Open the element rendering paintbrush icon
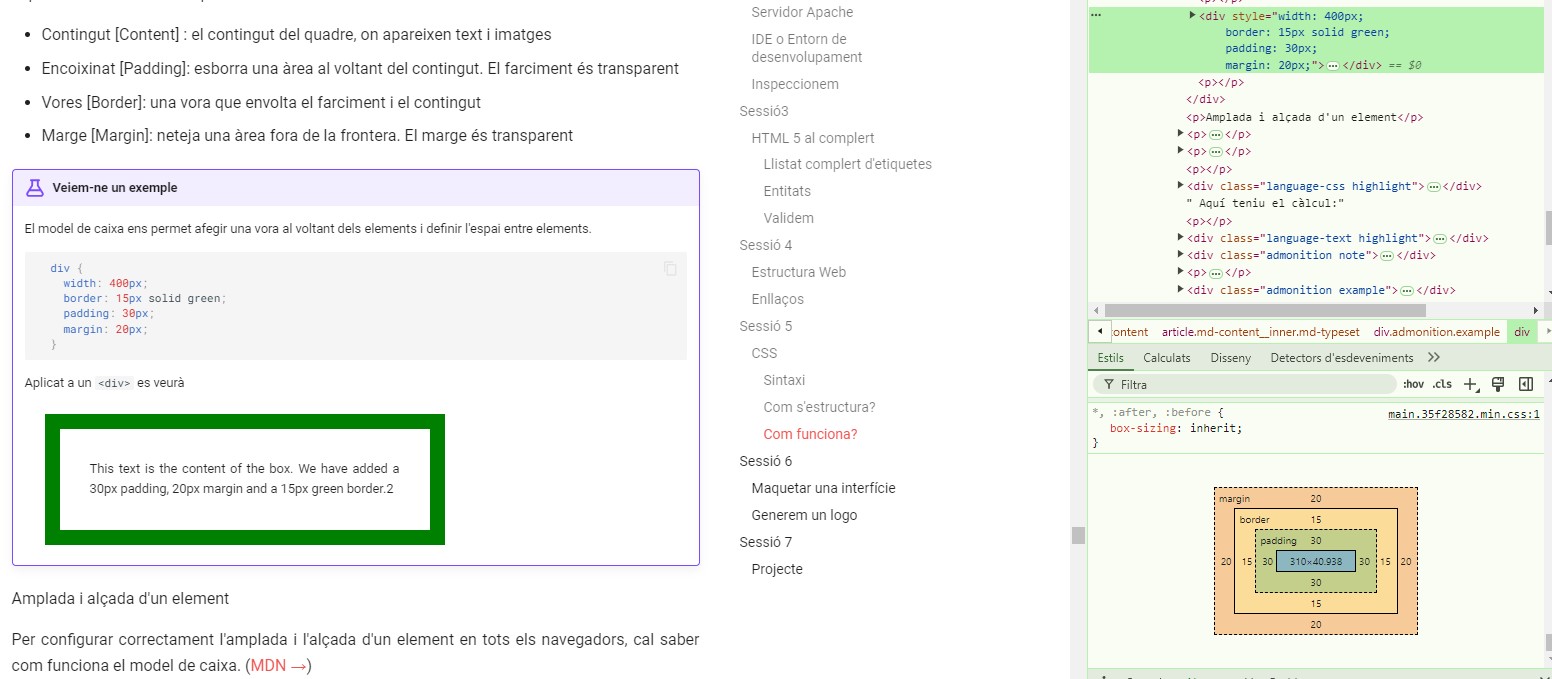1552x679 pixels. pyautogui.click(x=1498, y=384)
